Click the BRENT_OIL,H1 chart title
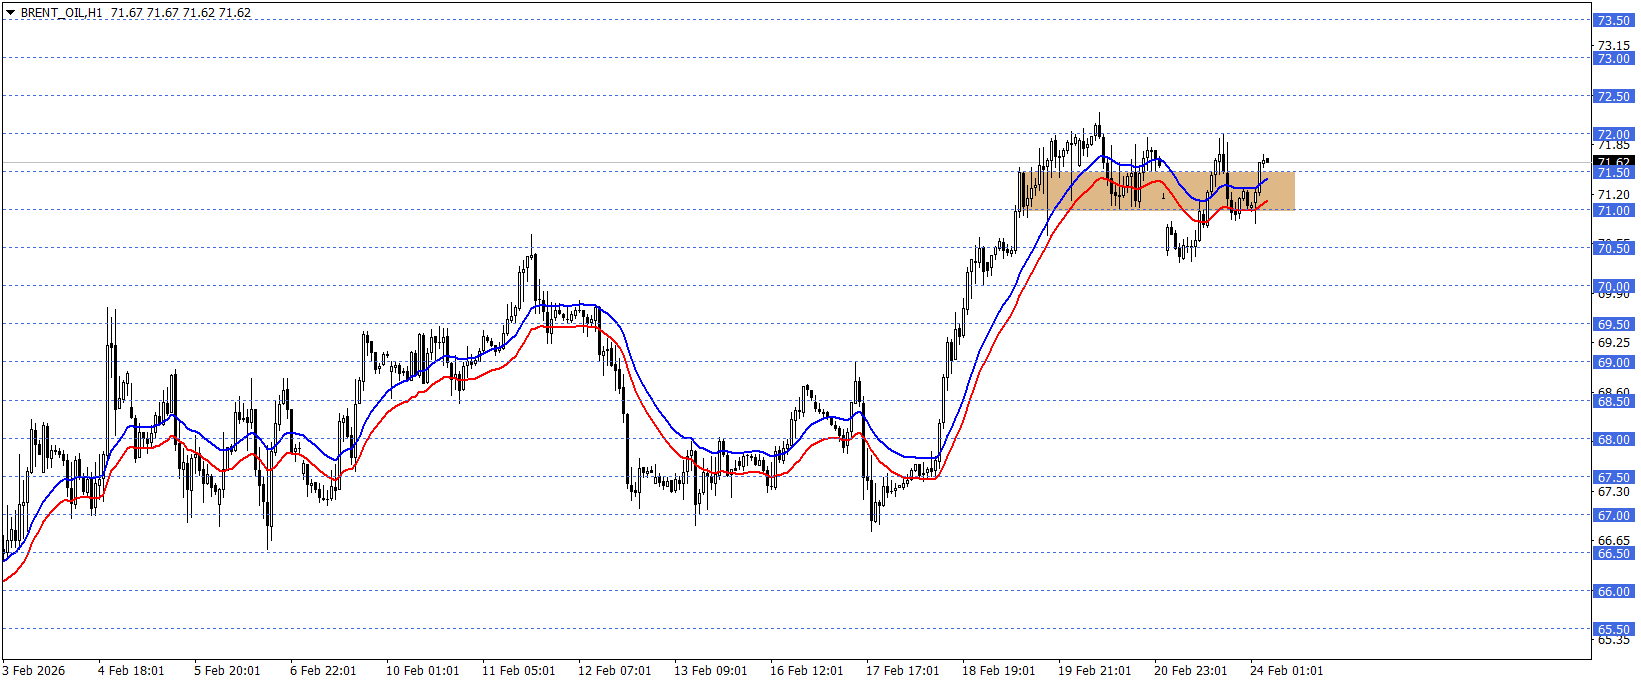The width and height of the screenshot is (1641, 683). (x=62, y=13)
